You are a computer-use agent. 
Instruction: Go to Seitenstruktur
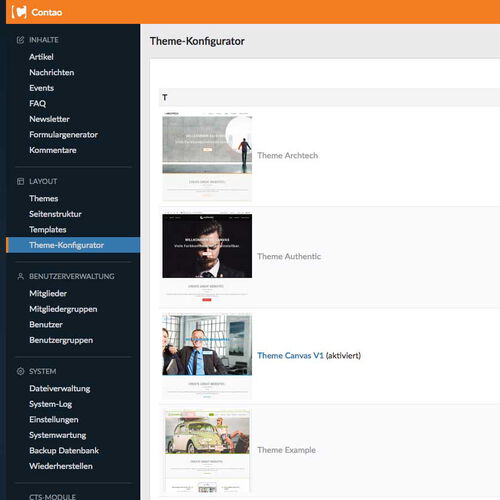(55, 214)
